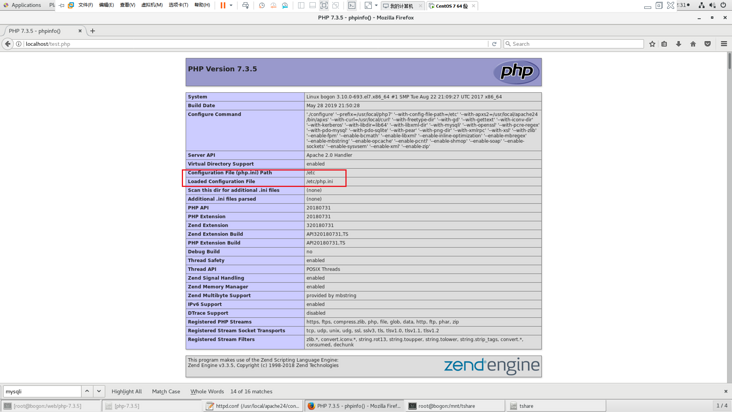Close the PHP 7.3.5 - phpinfo() Firefox tab

click(80, 31)
